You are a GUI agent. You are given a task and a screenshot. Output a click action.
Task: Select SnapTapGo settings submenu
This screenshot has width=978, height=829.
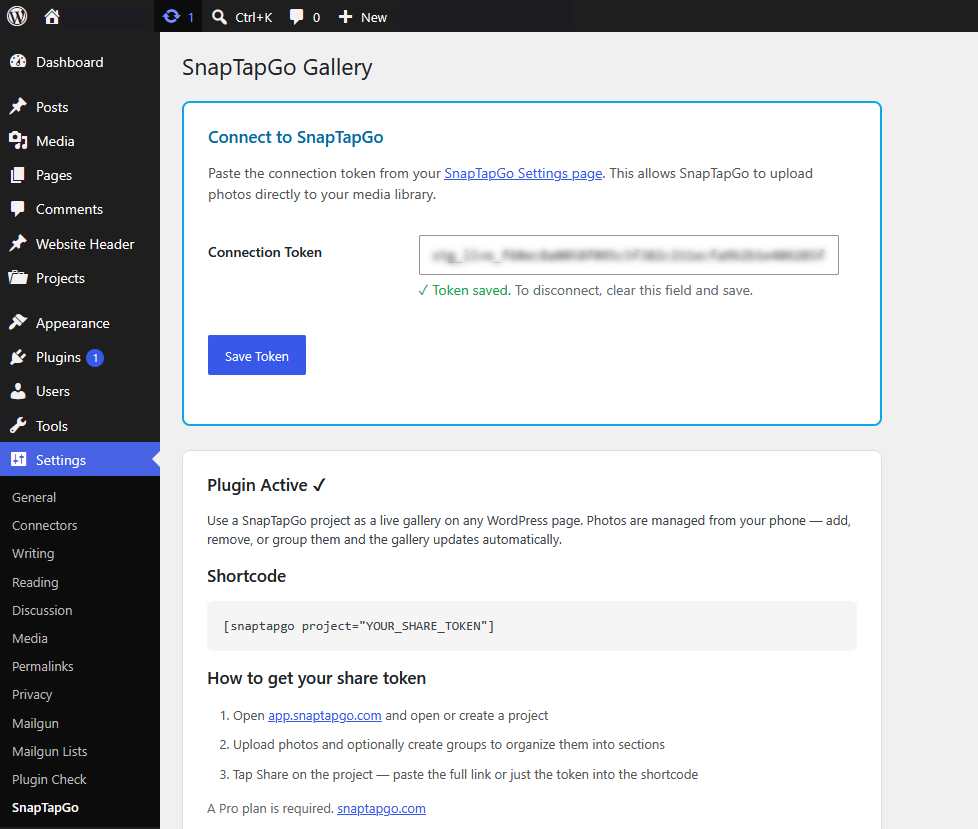pyautogui.click(x=45, y=807)
